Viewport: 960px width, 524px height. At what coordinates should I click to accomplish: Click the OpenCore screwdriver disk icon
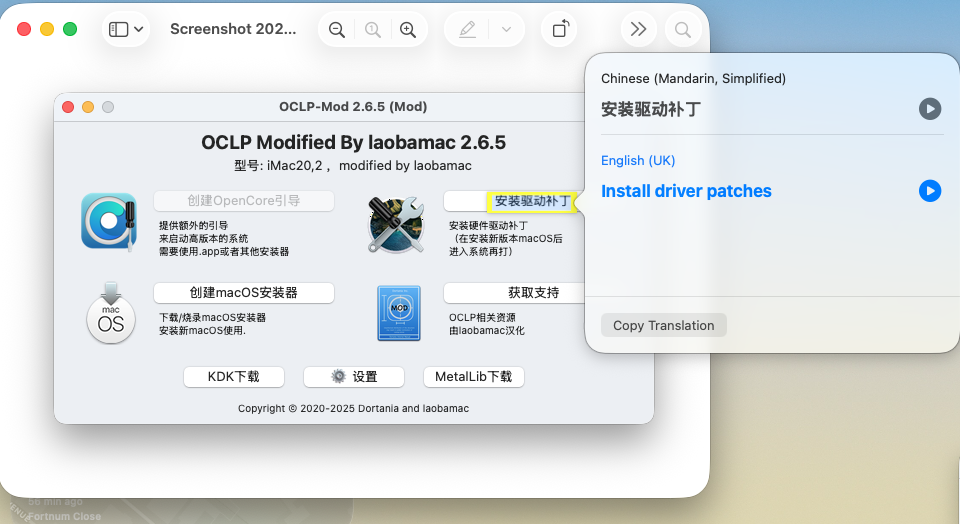pos(109,221)
